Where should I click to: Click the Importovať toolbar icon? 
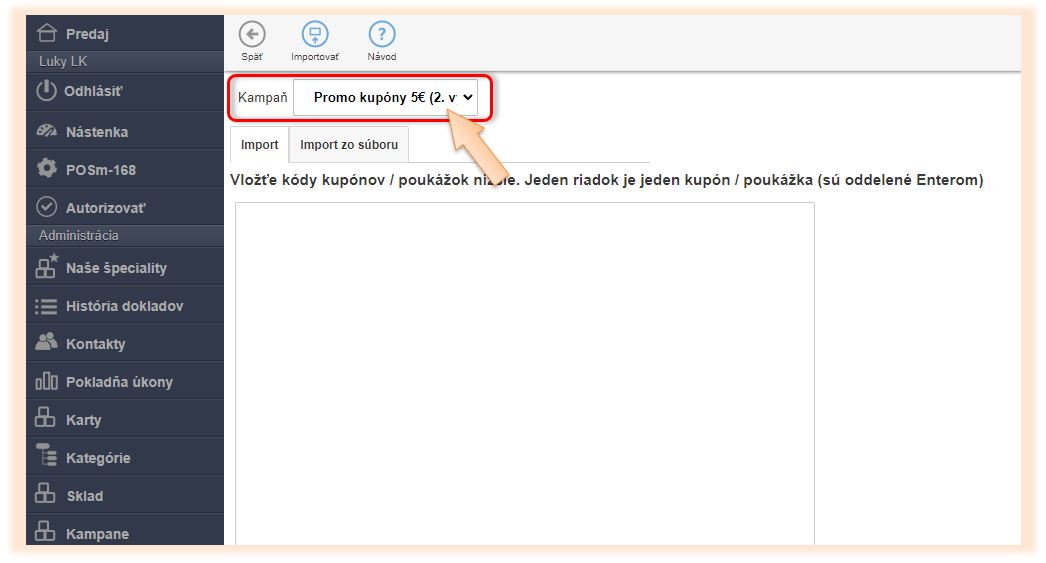(x=315, y=35)
